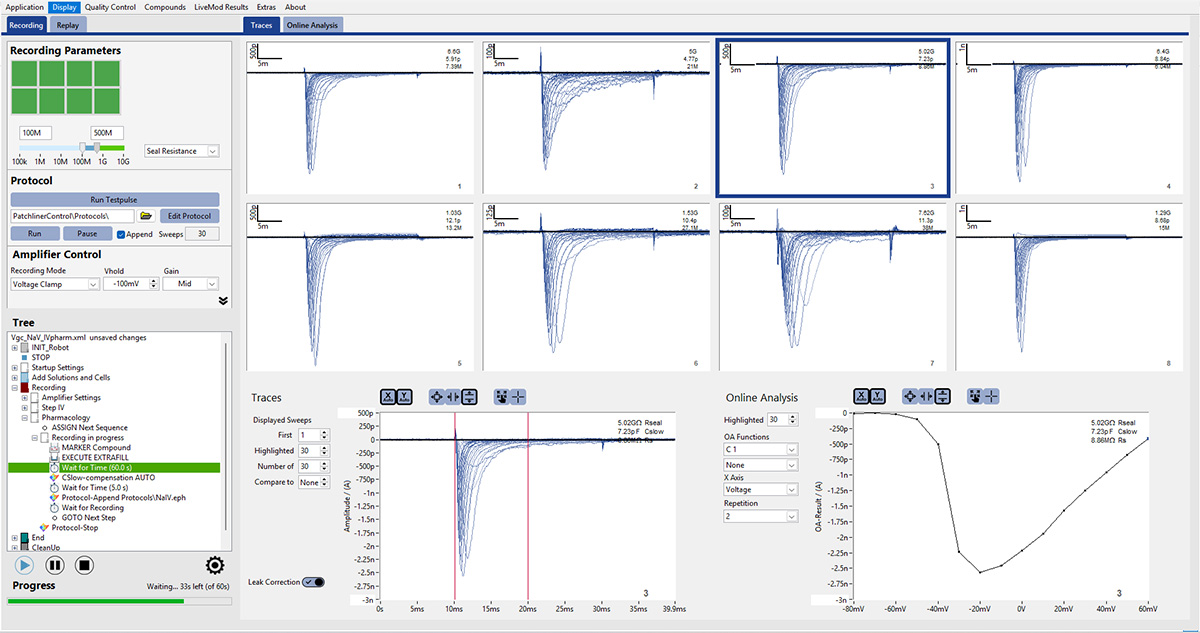Image resolution: width=1200 pixels, height=633 pixels.
Task: Select the pan hand tool in Traces
Action: pyautogui.click(x=500, y=397)
